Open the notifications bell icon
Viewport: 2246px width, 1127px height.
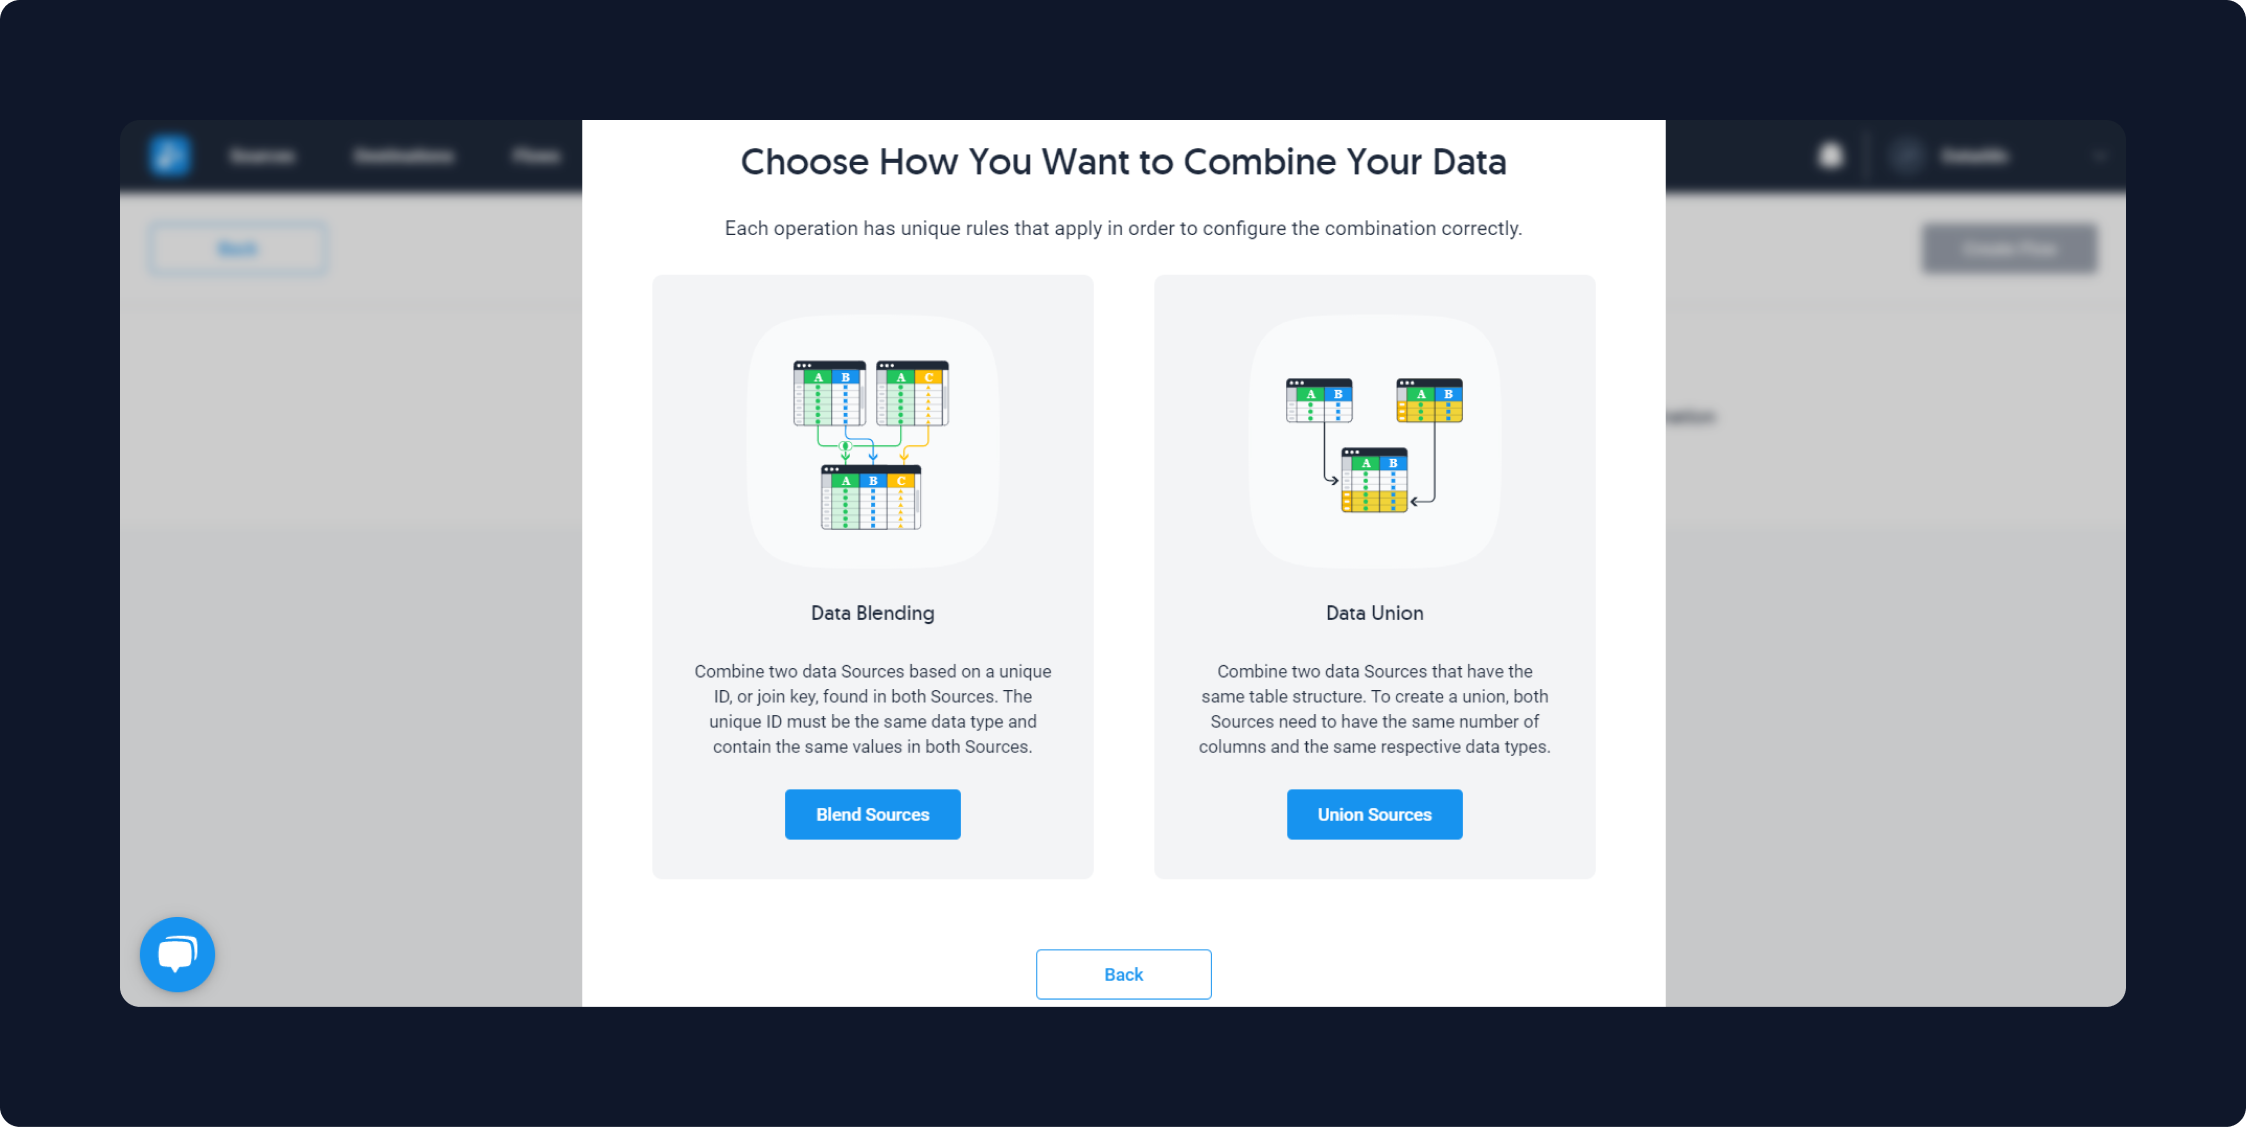point(1830,156)
